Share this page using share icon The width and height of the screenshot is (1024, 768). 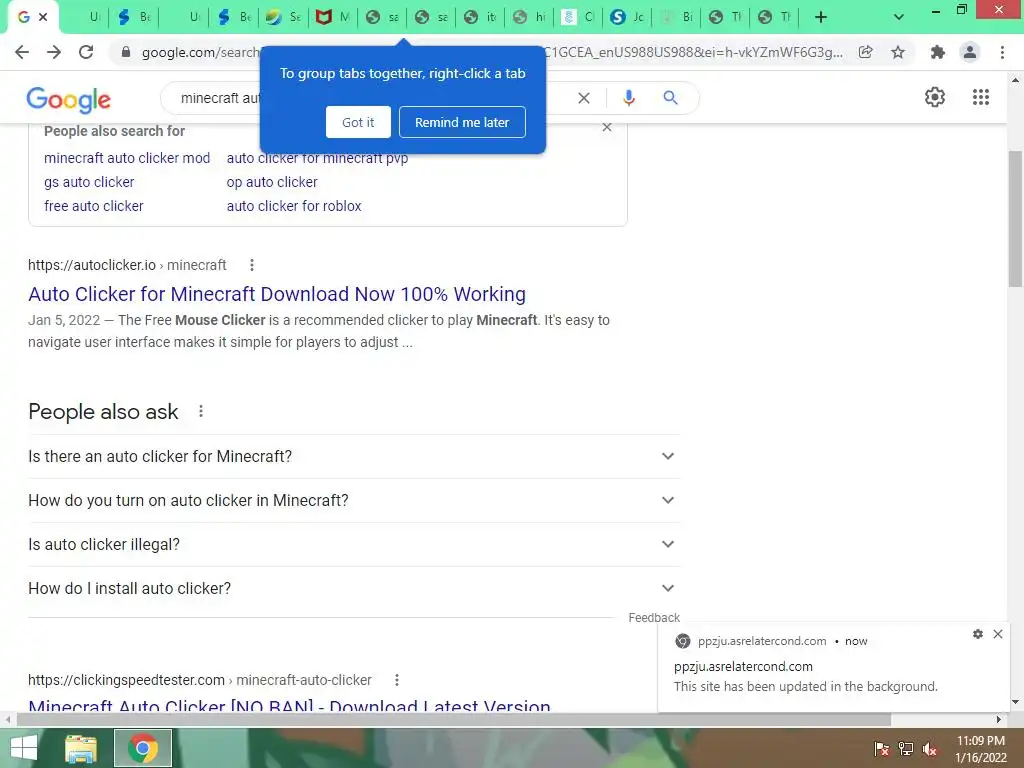(866, 52)
